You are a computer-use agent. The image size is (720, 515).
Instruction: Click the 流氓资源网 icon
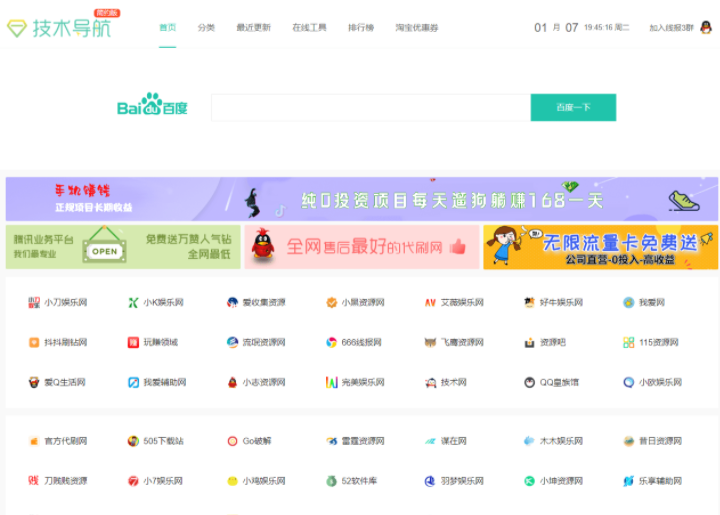pyautogui.click(x=232, y=342)
